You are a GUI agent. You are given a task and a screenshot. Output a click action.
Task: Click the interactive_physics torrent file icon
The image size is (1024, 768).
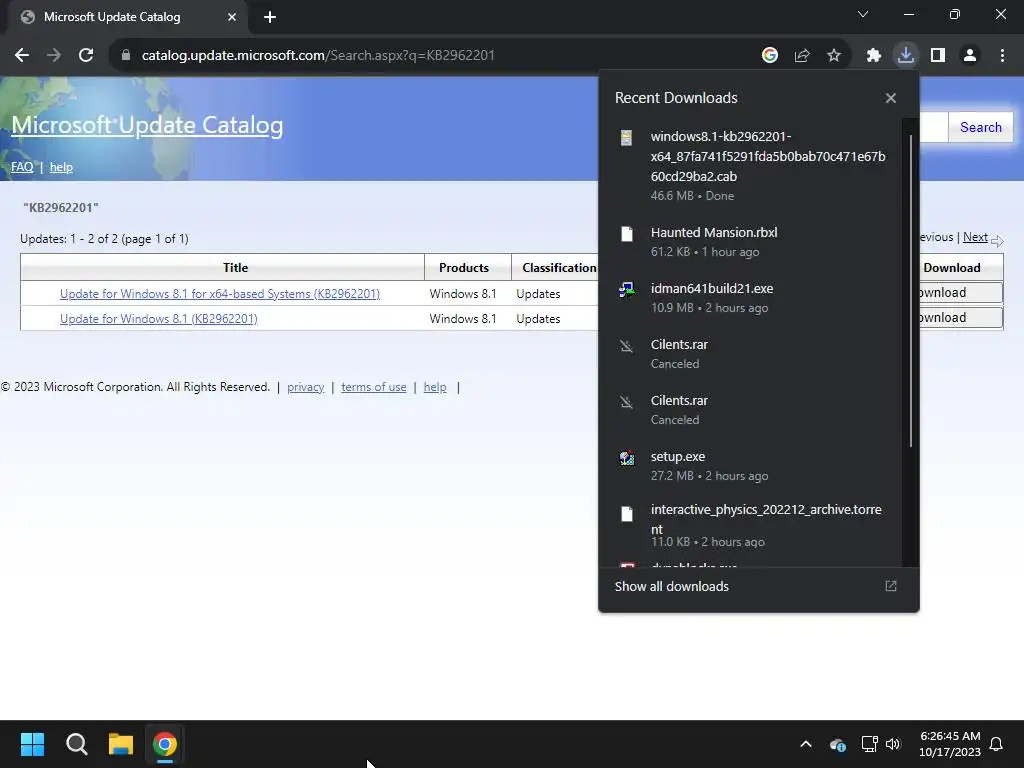626,514
